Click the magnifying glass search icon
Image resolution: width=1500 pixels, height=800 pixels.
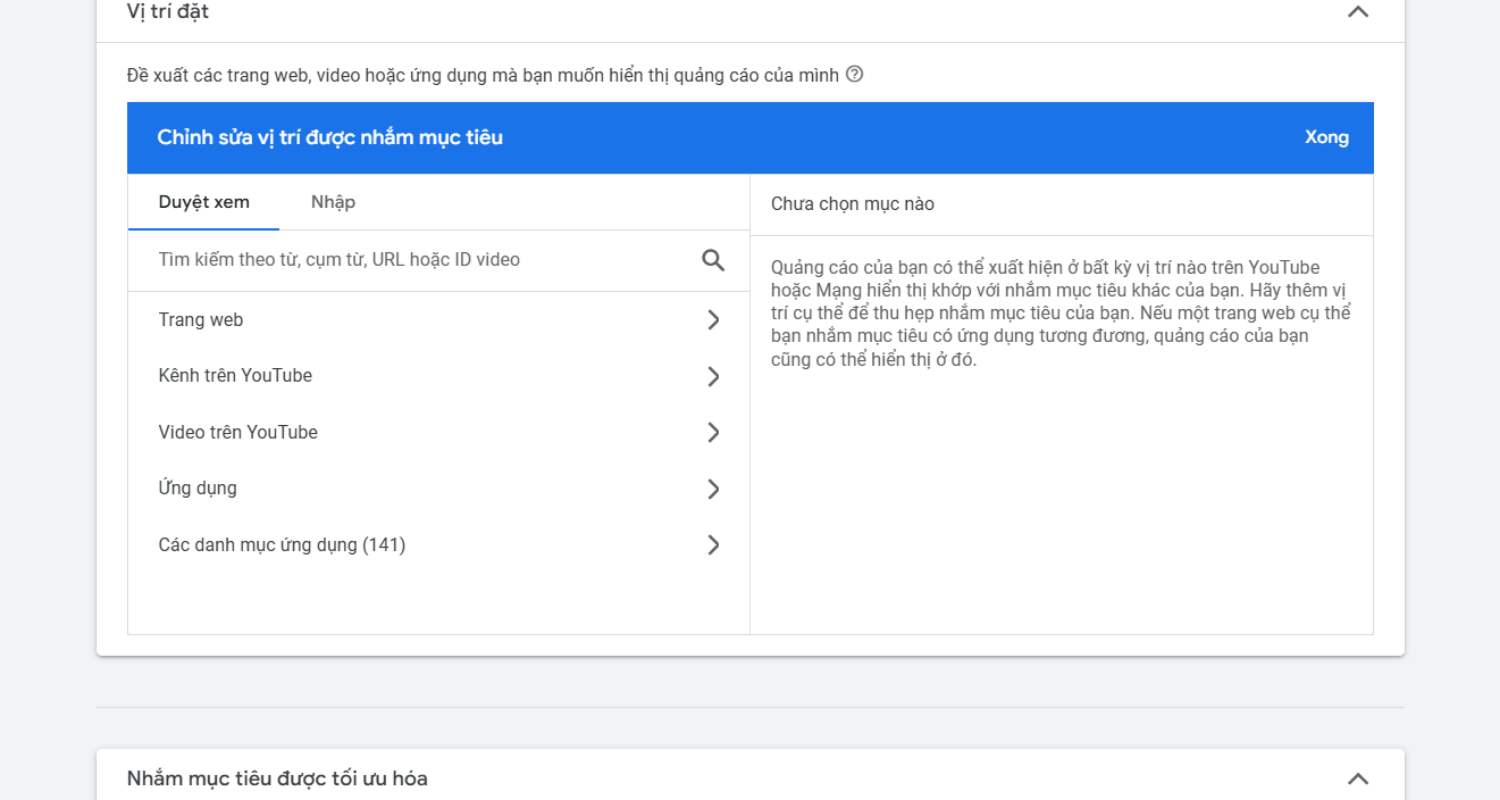point(713,260)
